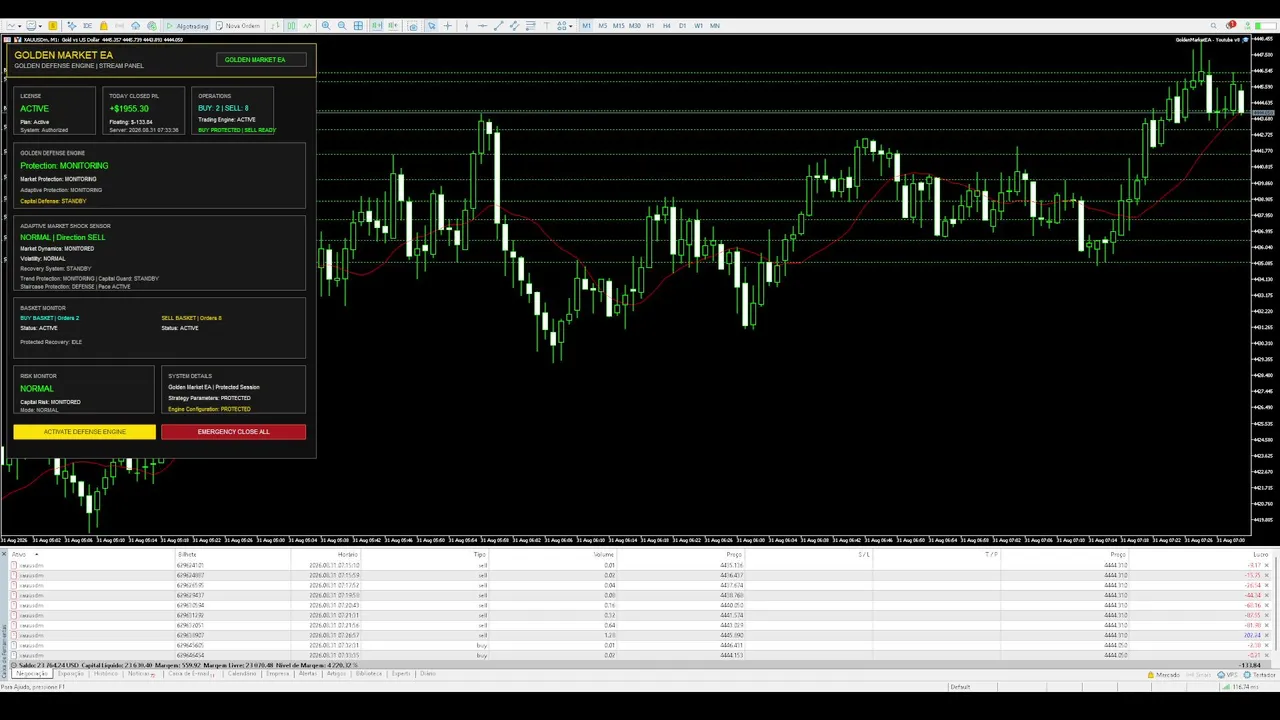The width and height of the screenshot is (1280, 720).
Task: Open the Nova Ordem dialog
Action: coord(238,25)
